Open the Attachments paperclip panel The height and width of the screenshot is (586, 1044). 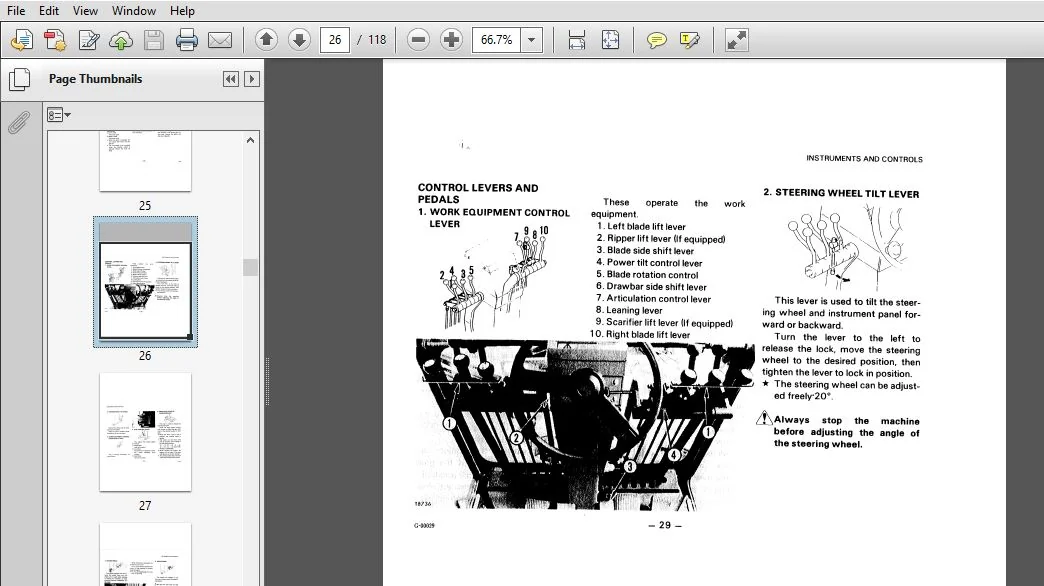click(19, 122)
